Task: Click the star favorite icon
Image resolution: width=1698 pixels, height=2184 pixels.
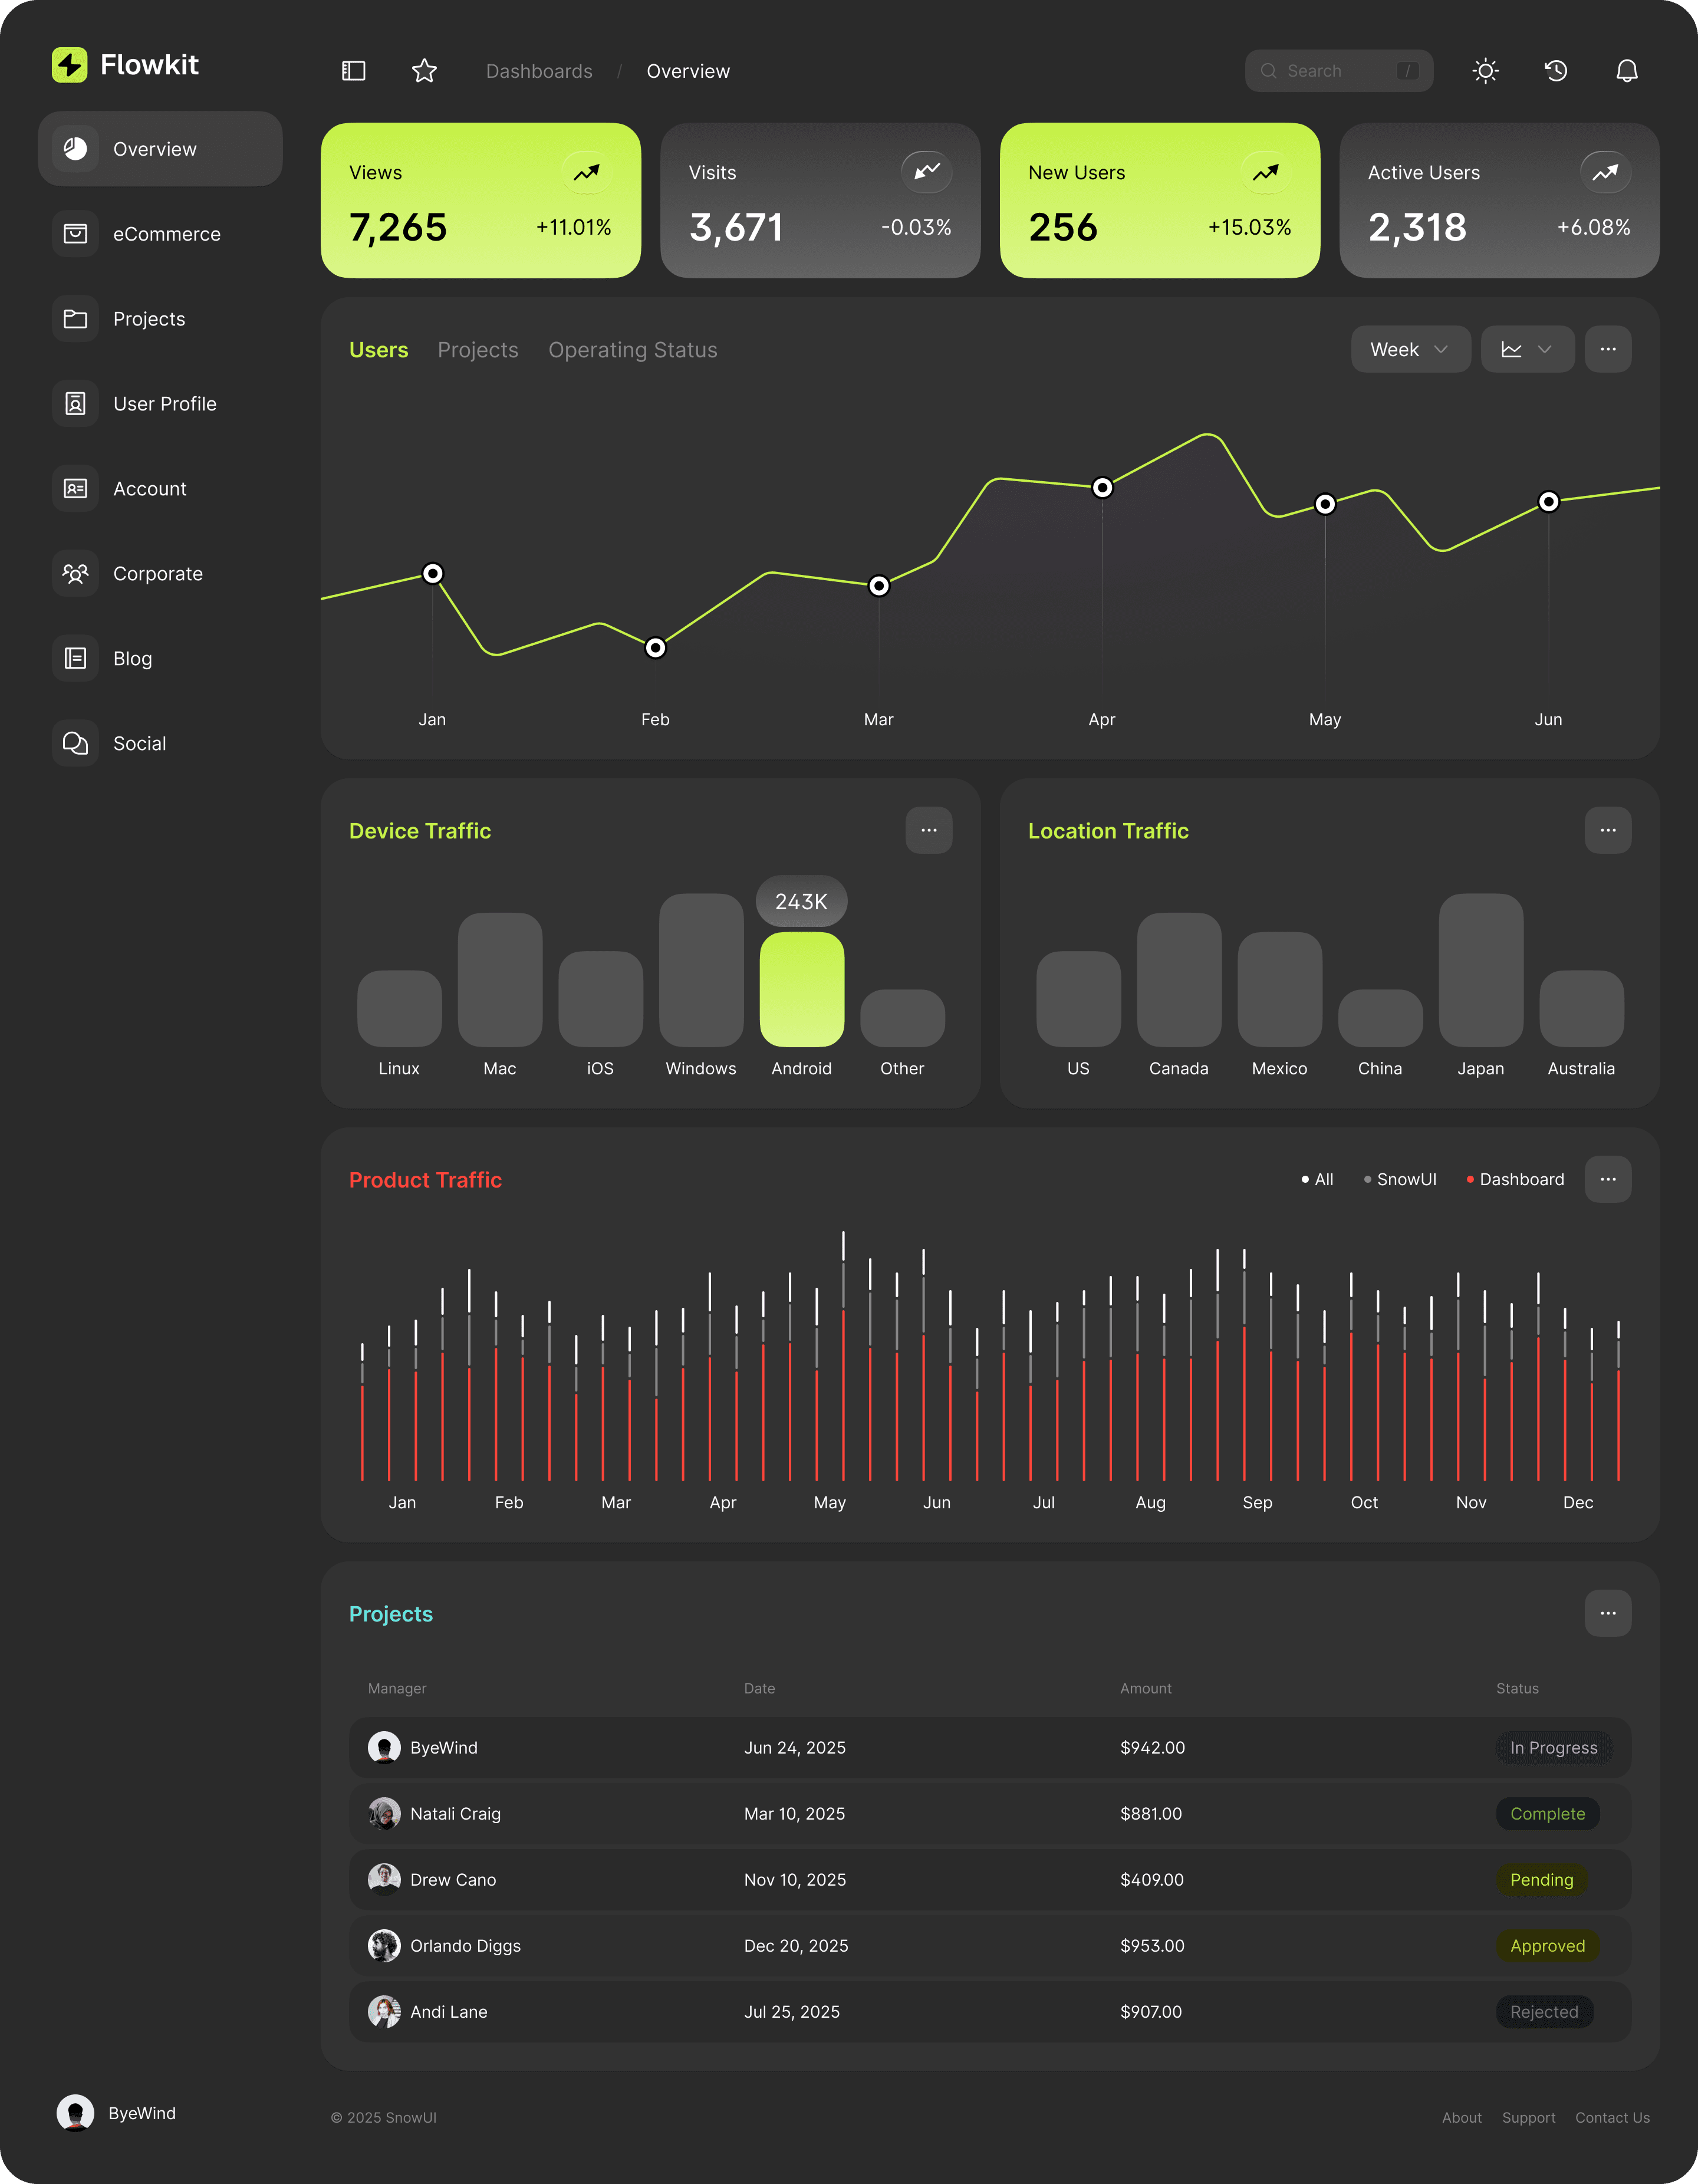Action: [424, 71]
